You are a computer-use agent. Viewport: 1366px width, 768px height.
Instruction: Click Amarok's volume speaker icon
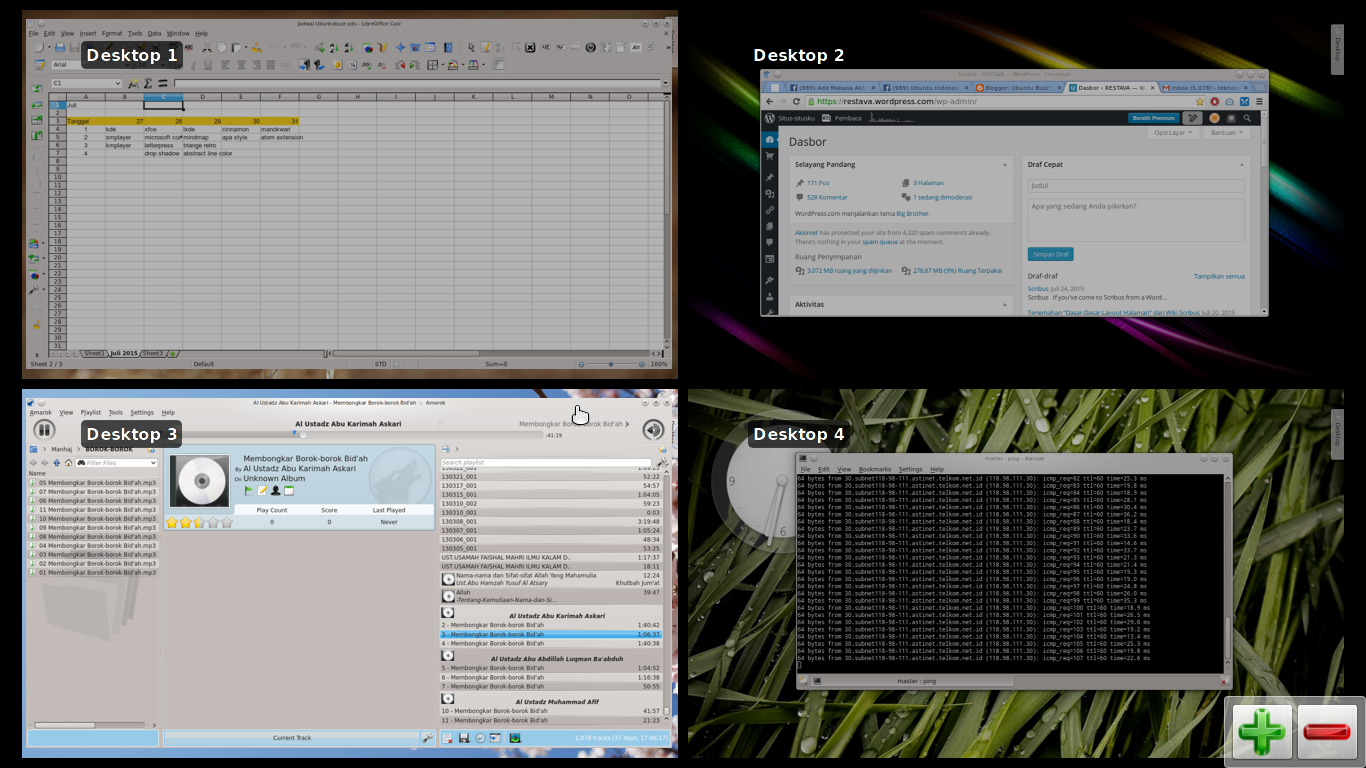coord(653,430)
